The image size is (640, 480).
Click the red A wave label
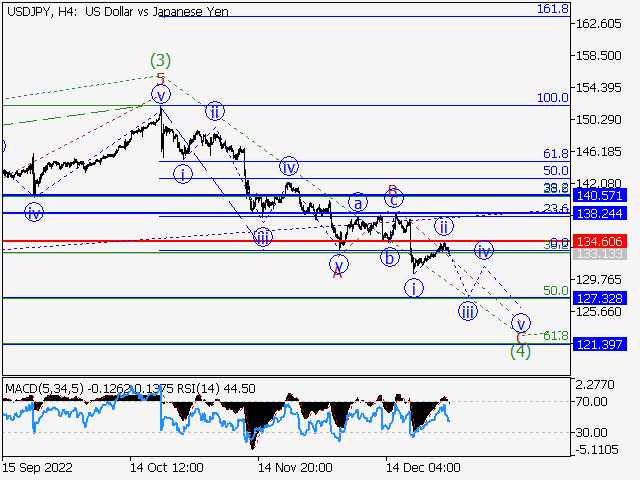point(337,273)
